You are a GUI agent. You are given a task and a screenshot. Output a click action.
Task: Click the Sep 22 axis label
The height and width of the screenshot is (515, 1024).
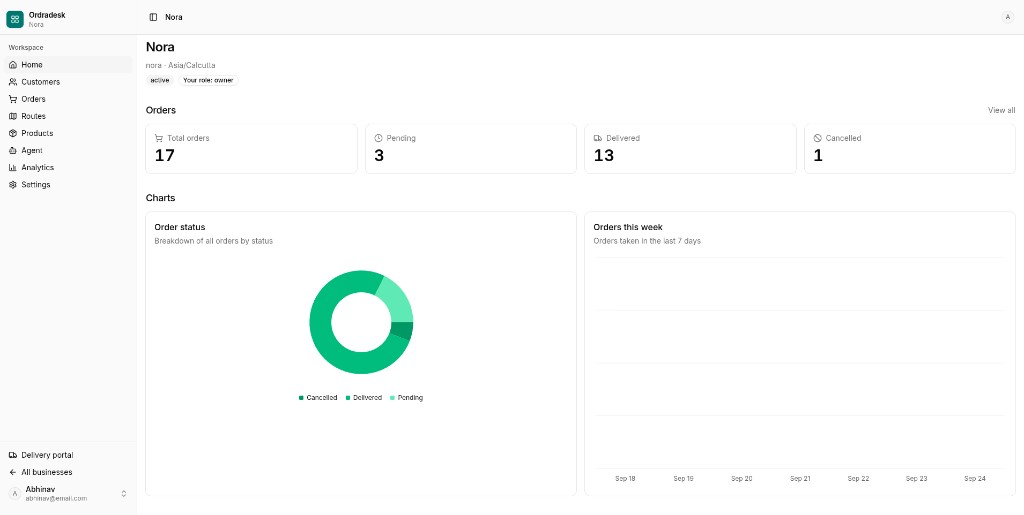858,478
